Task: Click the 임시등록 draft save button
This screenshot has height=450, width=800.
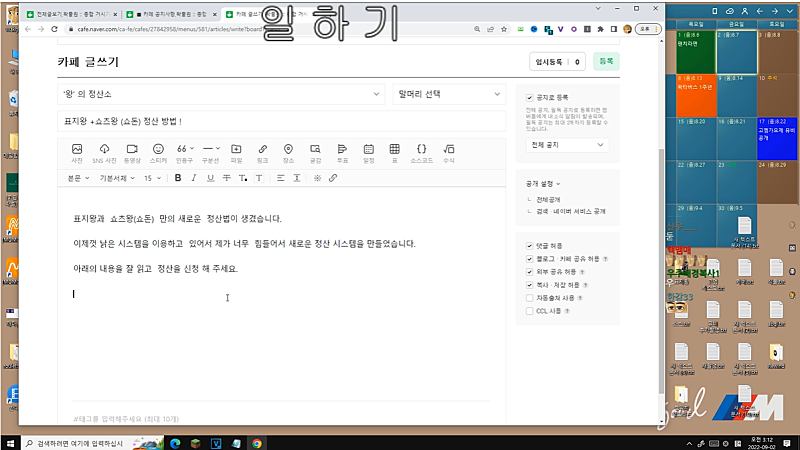Action: [x=557, y=62]
